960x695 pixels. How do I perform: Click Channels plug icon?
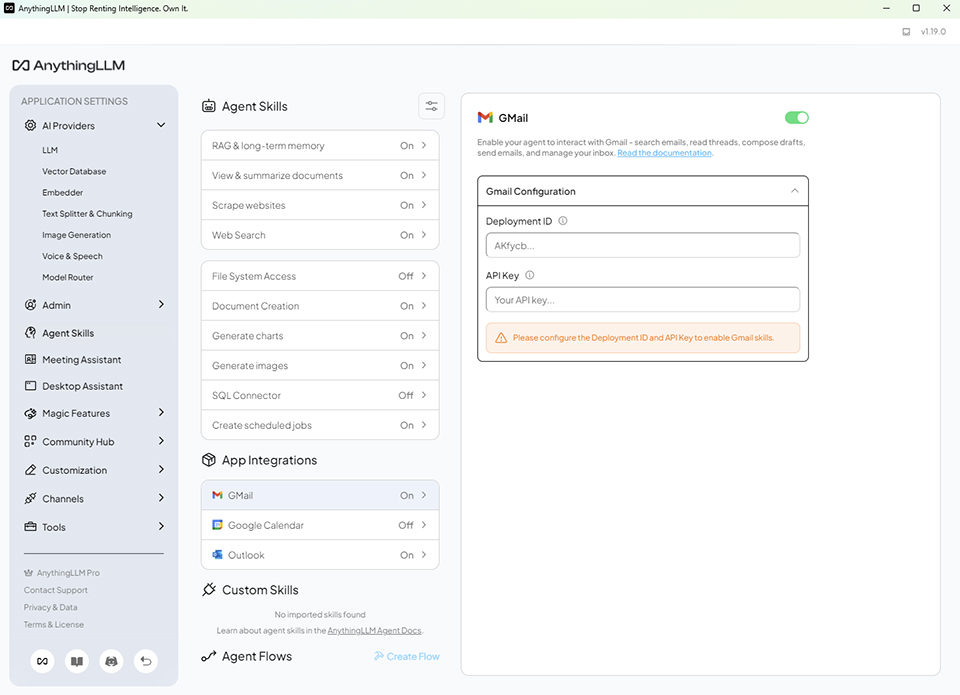(x=30, y=498)
